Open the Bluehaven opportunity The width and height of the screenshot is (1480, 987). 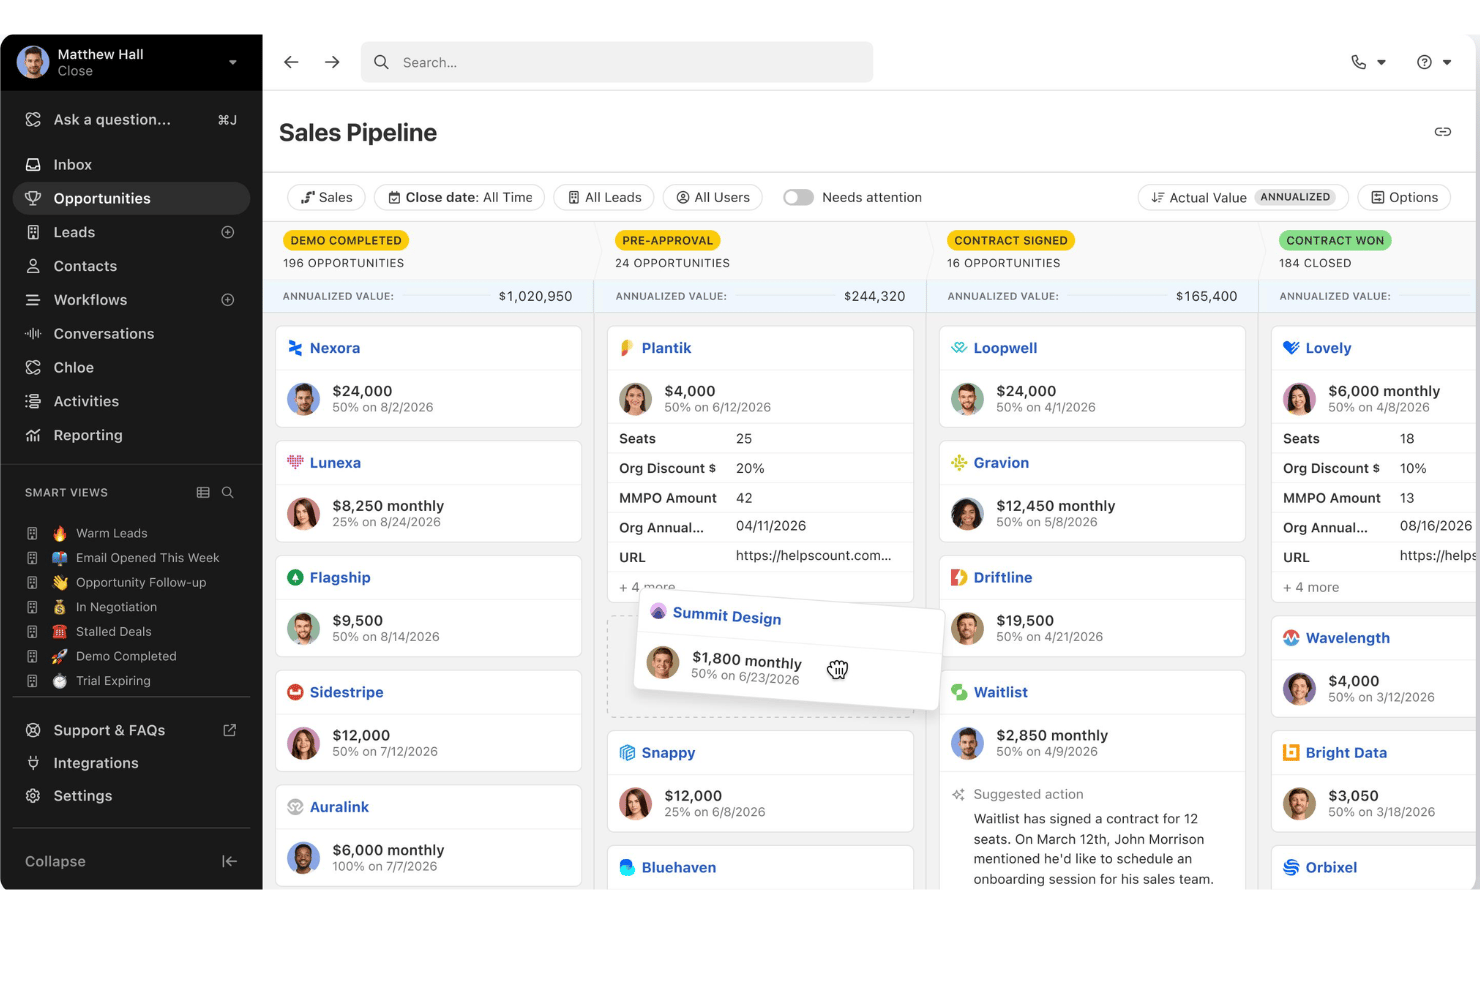click(679, 868)
